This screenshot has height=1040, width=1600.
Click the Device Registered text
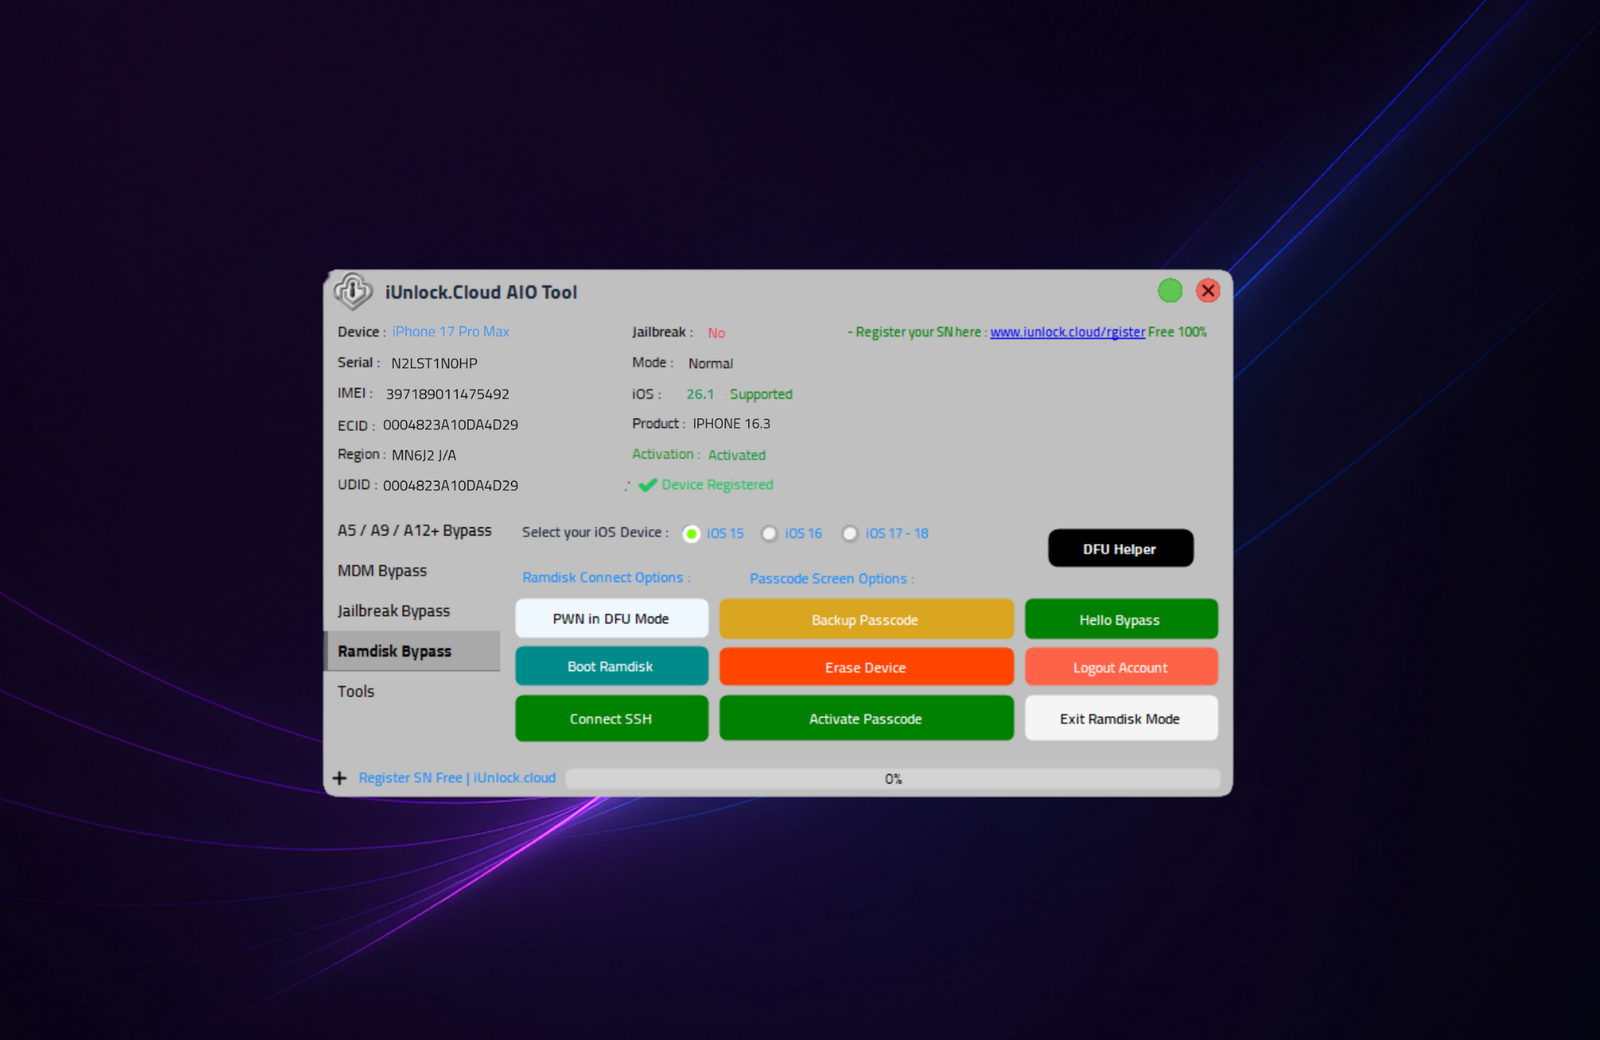[717, 485]
